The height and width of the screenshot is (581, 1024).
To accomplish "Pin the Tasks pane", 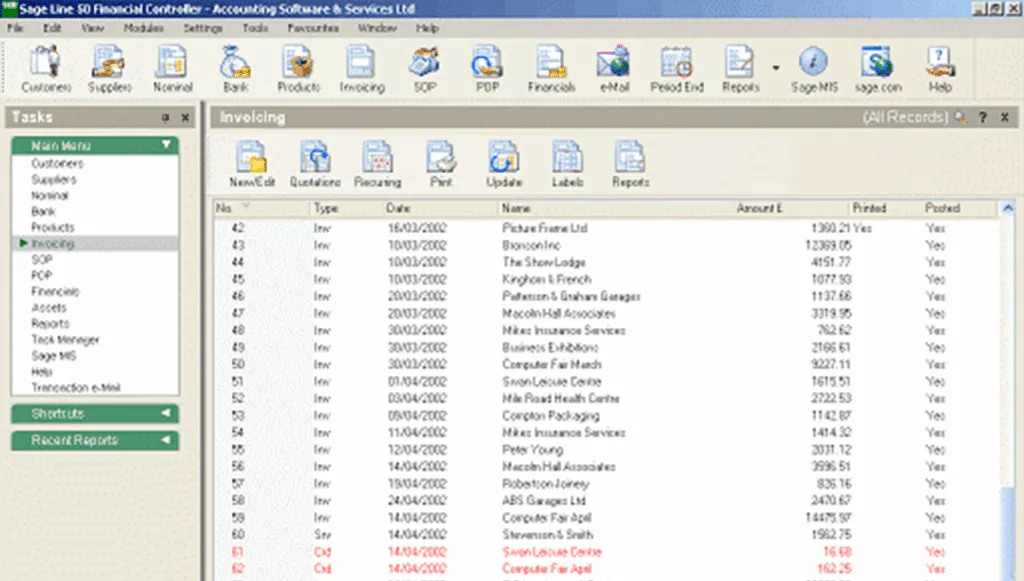I will 165,118.
